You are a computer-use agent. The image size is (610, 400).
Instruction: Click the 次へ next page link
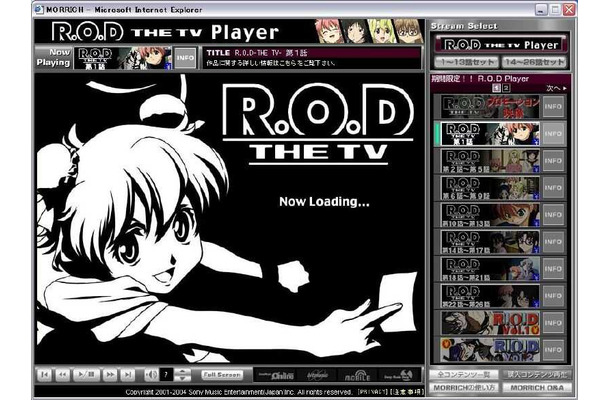[x=556, y=88]
